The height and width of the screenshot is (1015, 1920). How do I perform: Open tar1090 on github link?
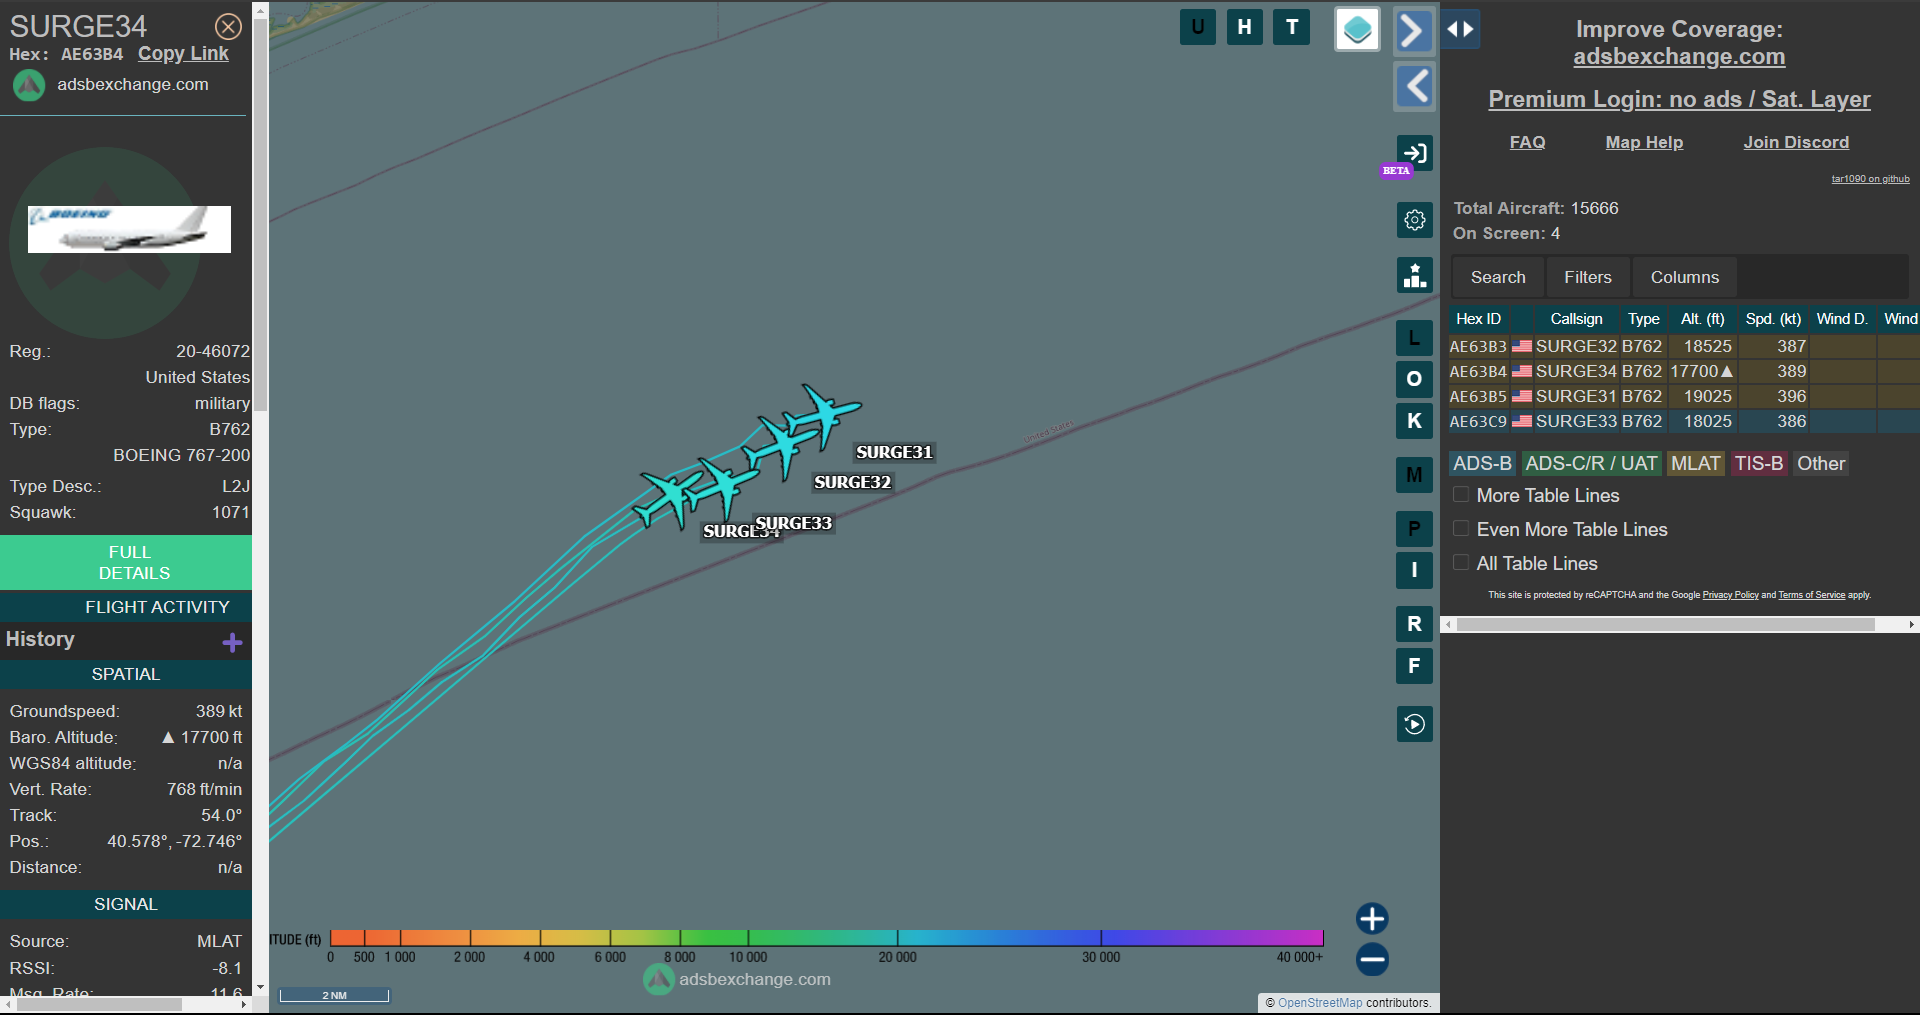pos(1870,179)
